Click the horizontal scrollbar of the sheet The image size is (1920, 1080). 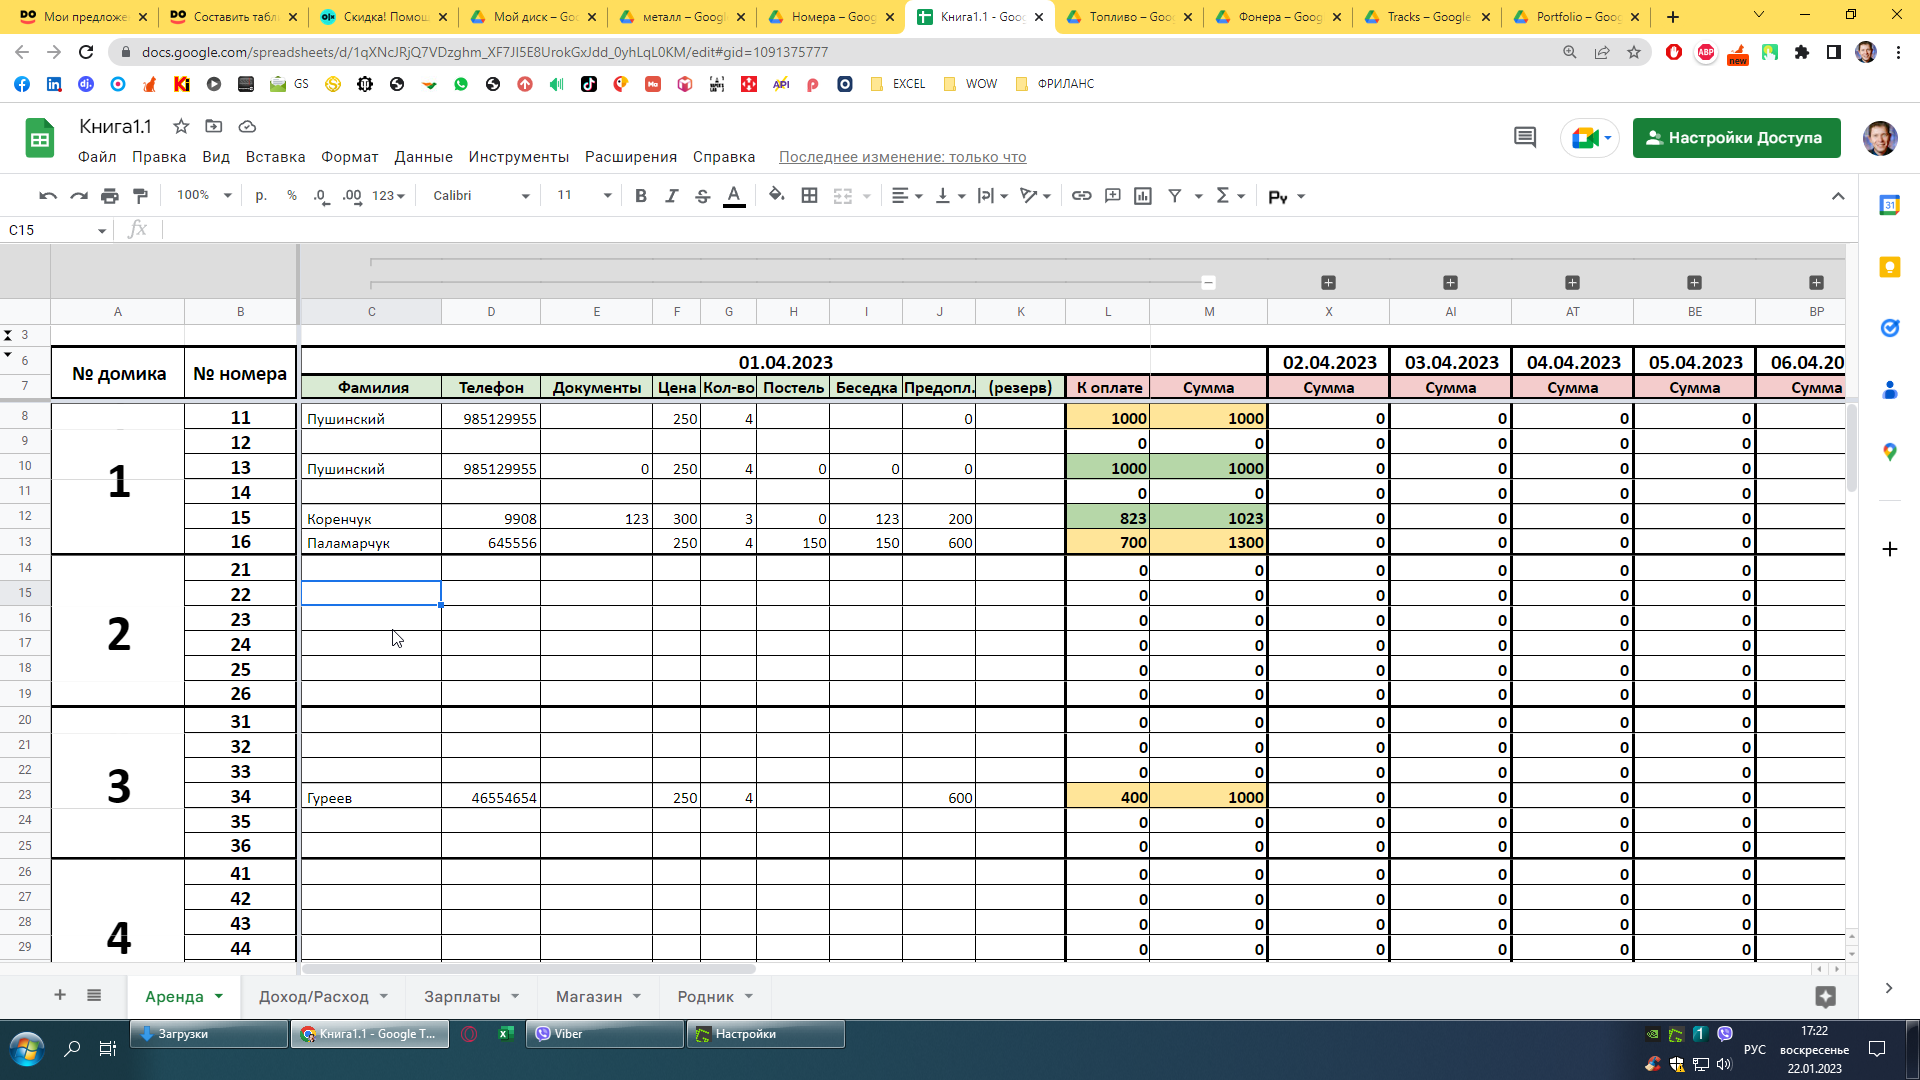(529, 968)
